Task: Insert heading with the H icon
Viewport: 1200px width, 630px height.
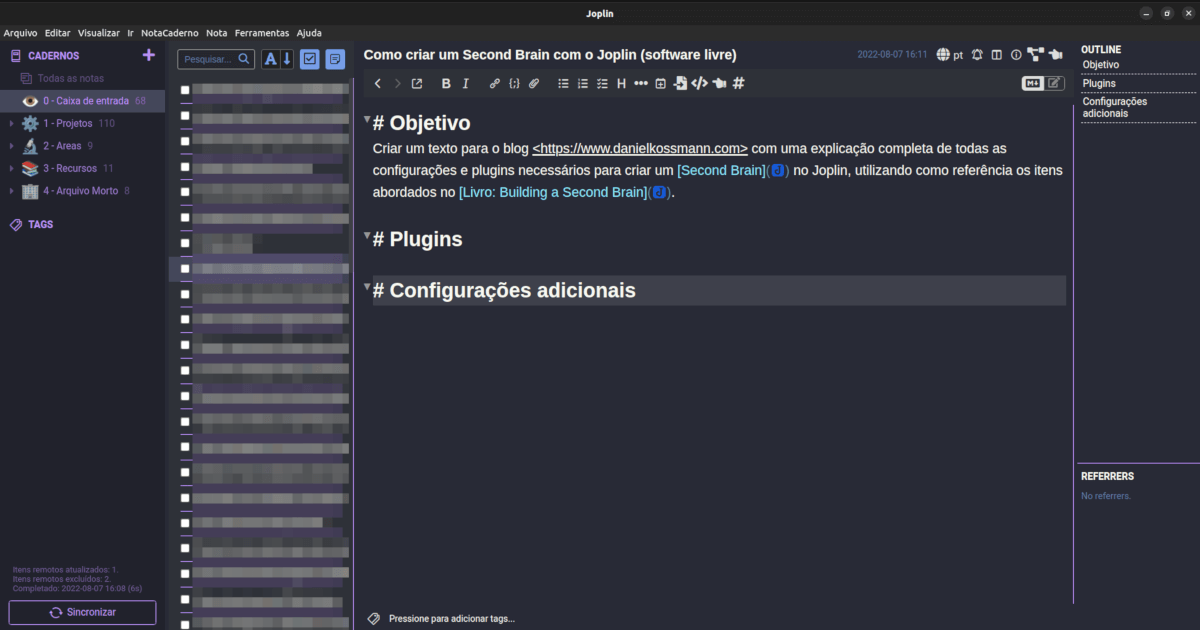Action: pos(621,84)
